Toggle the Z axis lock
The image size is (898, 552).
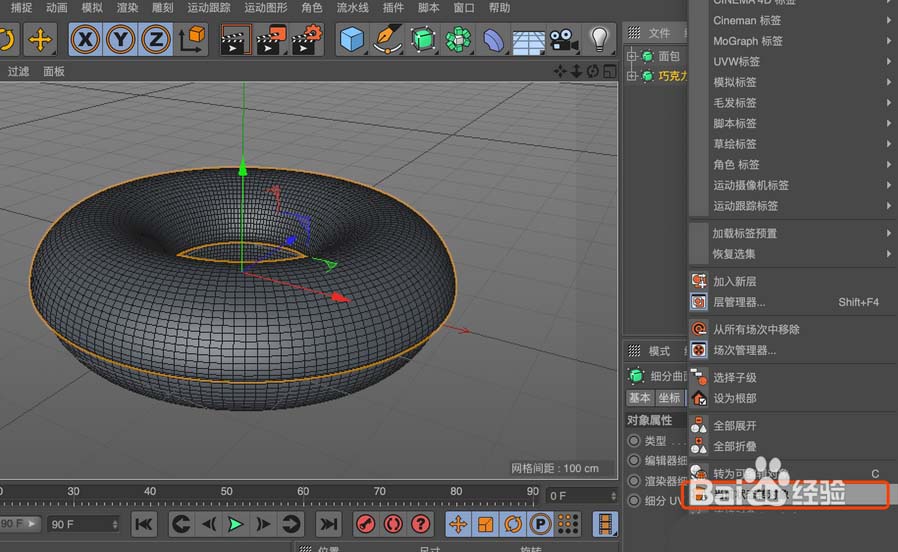click(155, 40)
